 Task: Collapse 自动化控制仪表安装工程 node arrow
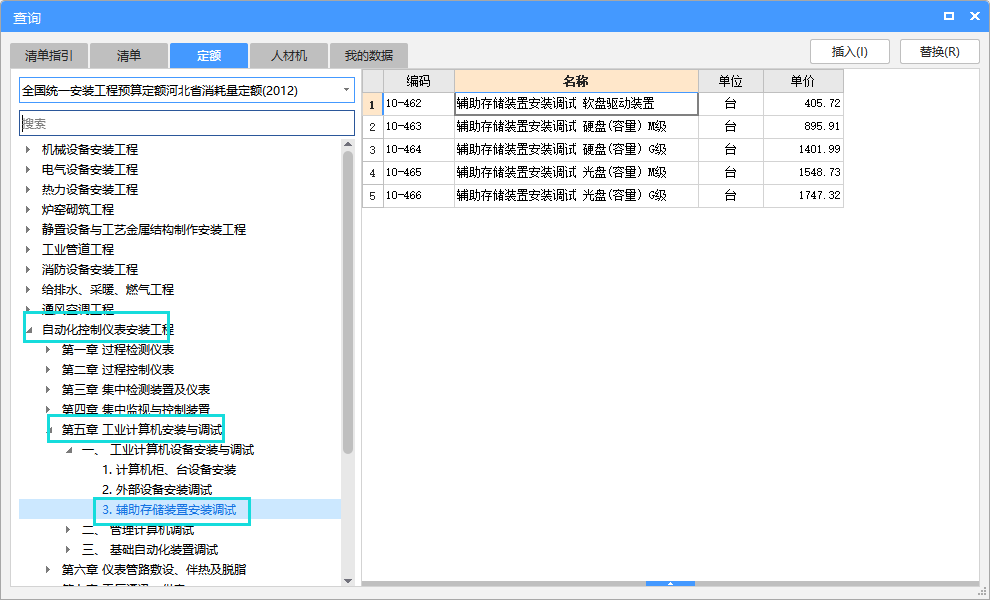point(29,330)
